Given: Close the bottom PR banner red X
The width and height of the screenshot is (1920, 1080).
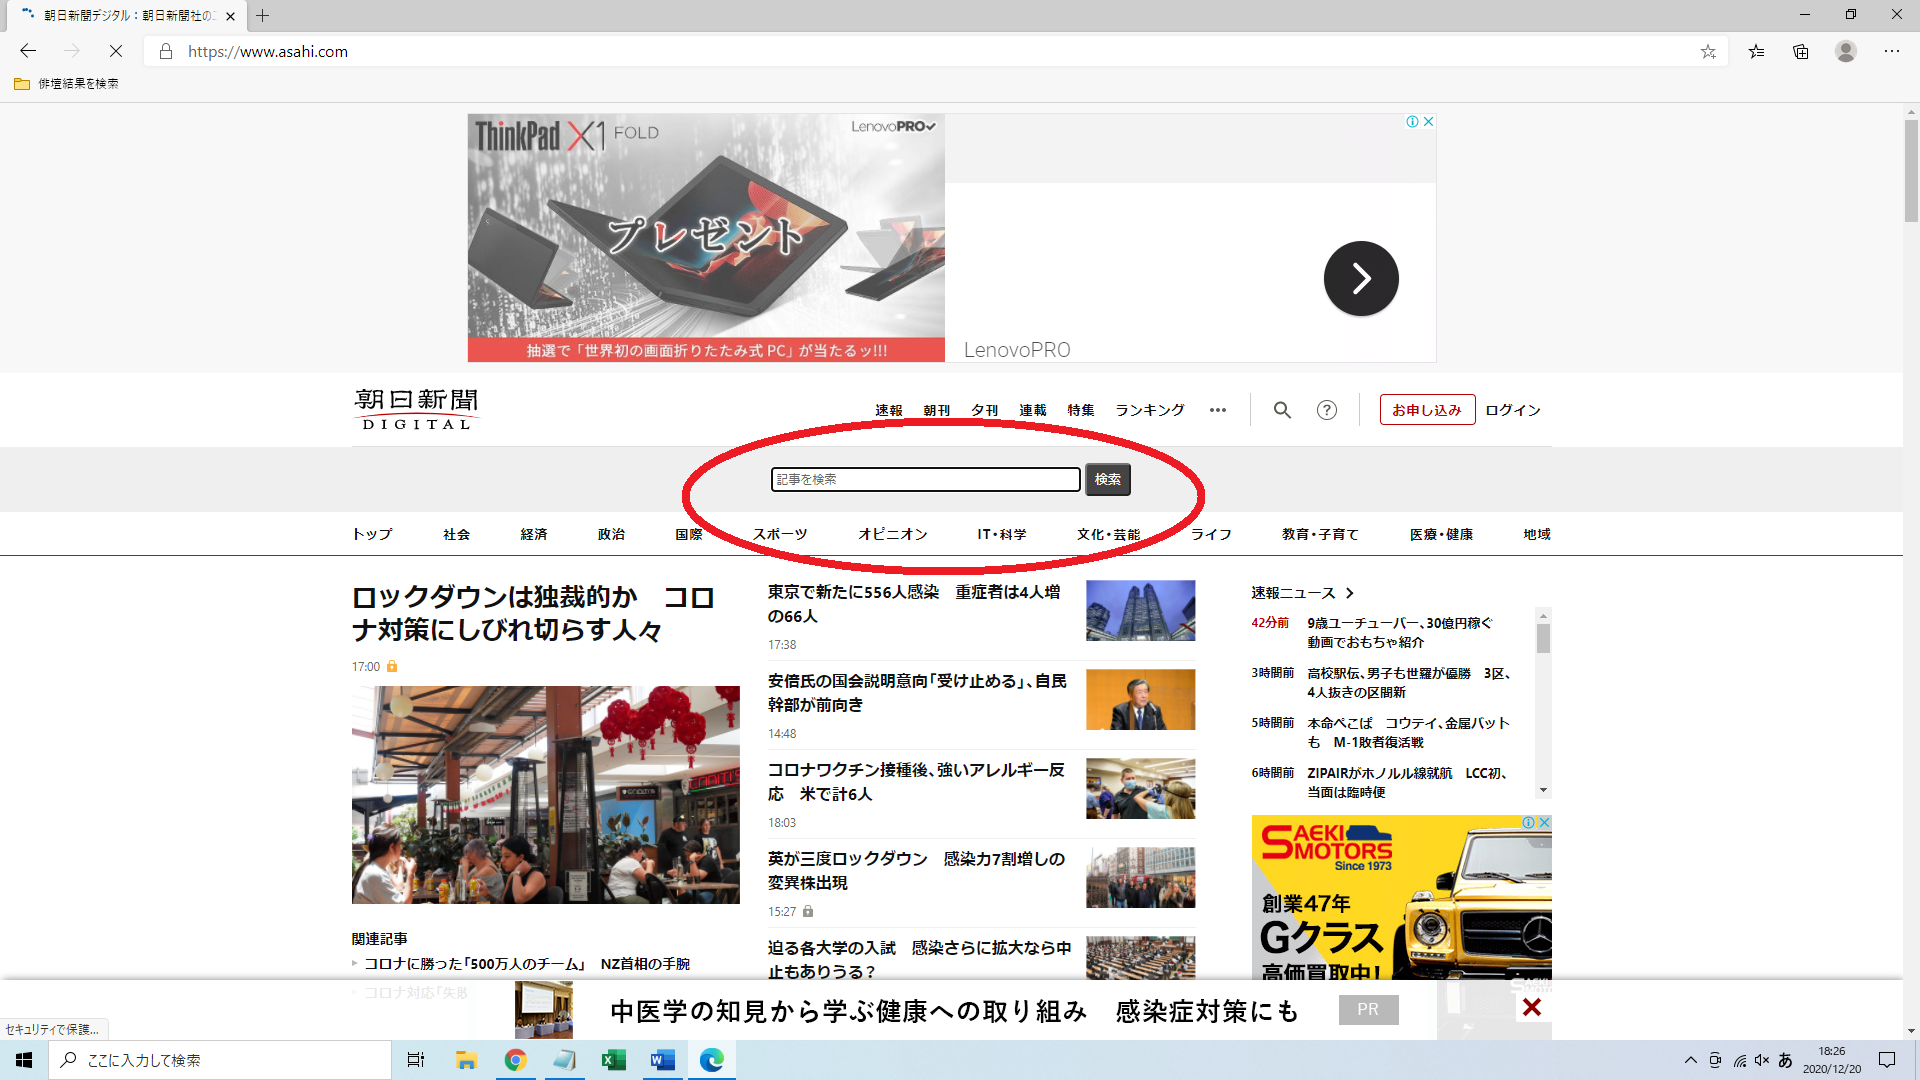Looking at the screenshot, I should pos(1531,1008).
